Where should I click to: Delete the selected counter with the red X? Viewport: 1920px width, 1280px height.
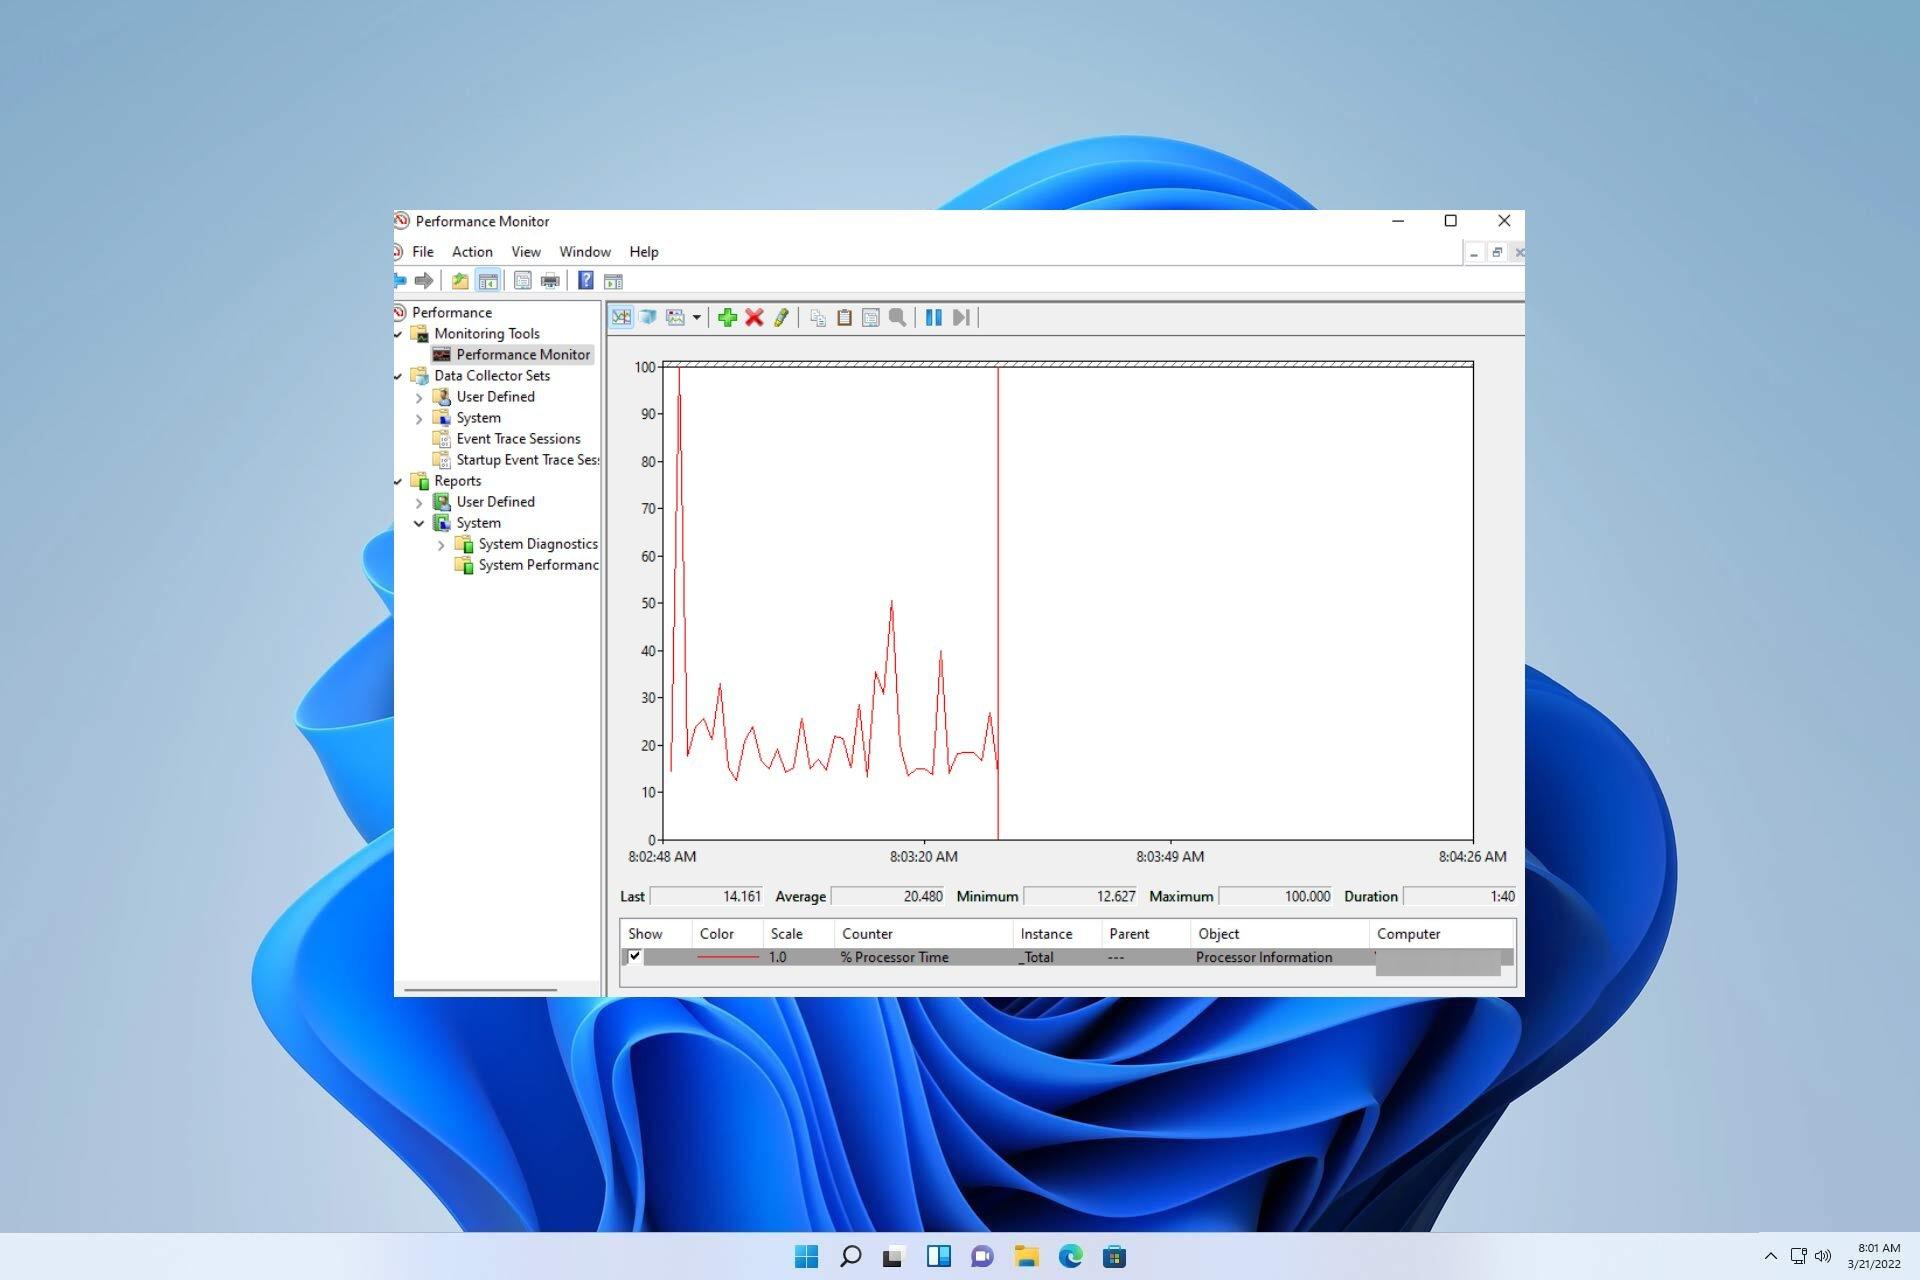754,317
